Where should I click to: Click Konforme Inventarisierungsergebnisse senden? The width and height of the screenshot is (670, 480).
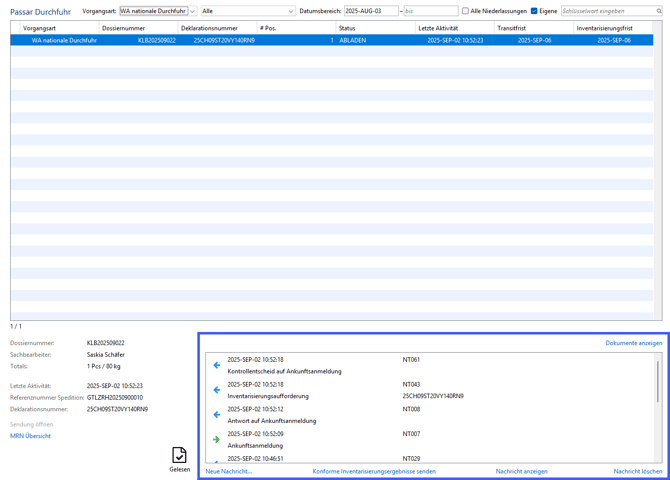(374, 471)
